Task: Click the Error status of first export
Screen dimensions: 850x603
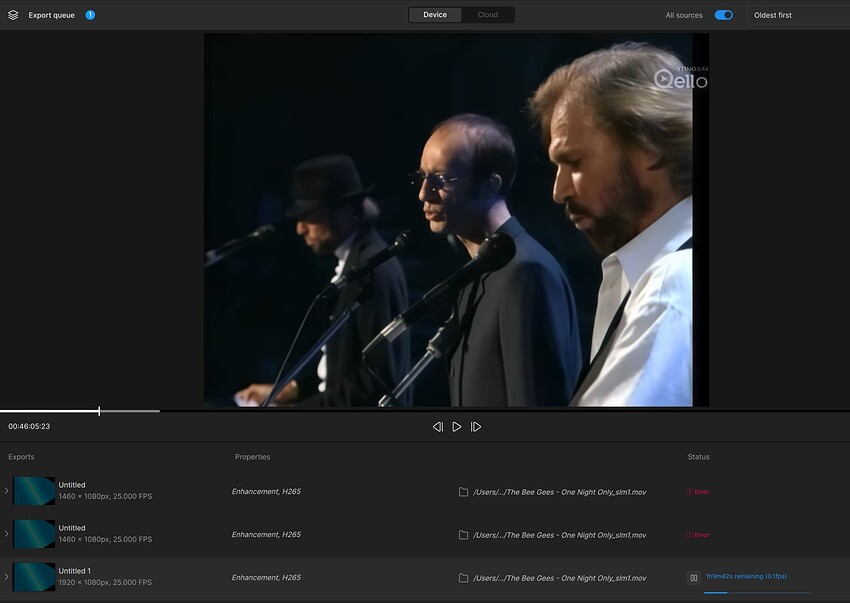Action: [698, 492]
